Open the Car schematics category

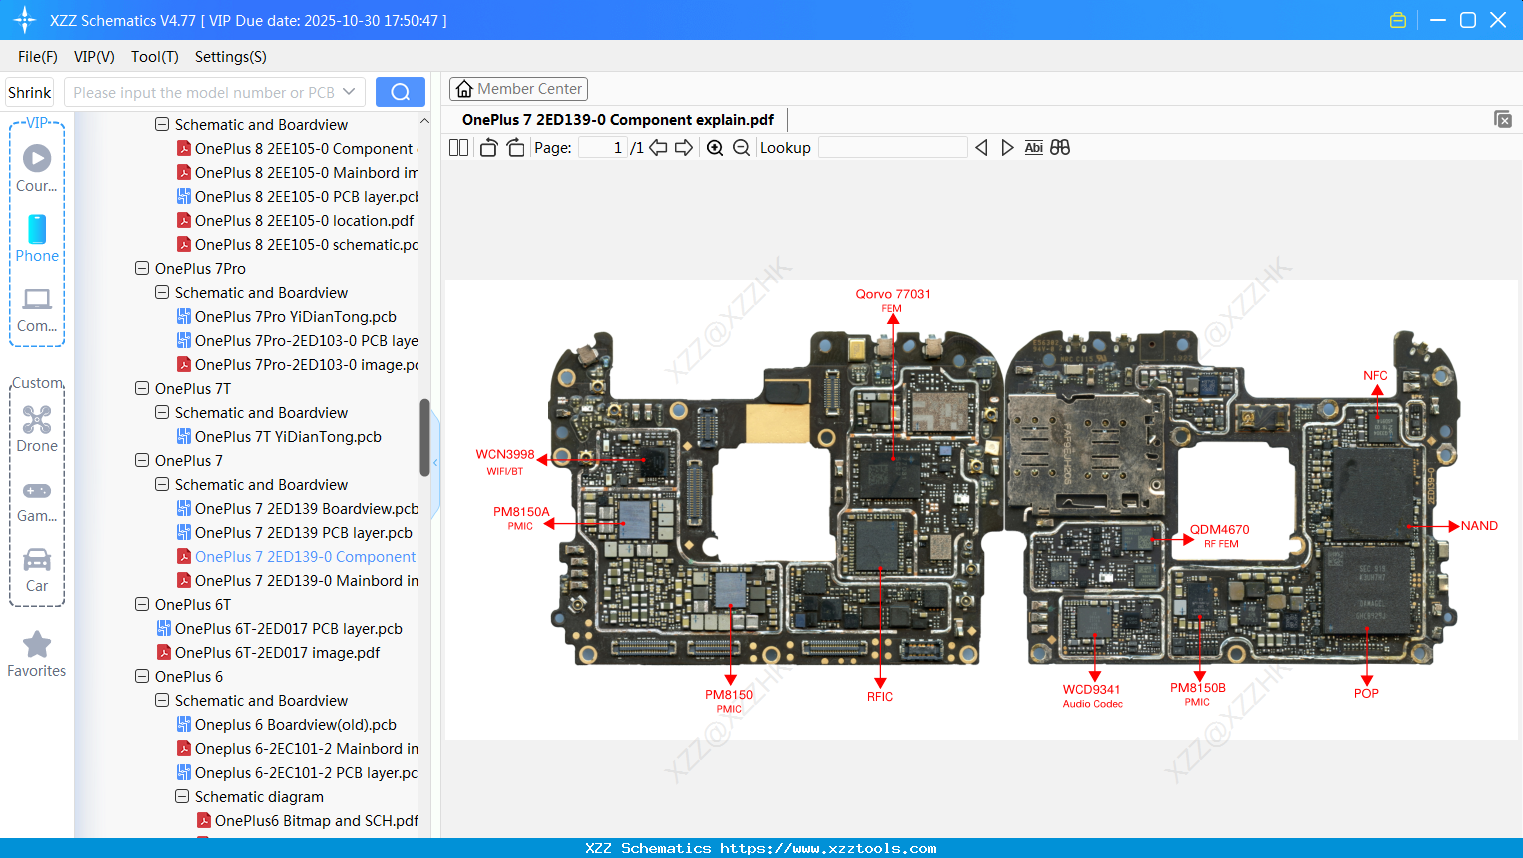[x=36, y=570]
